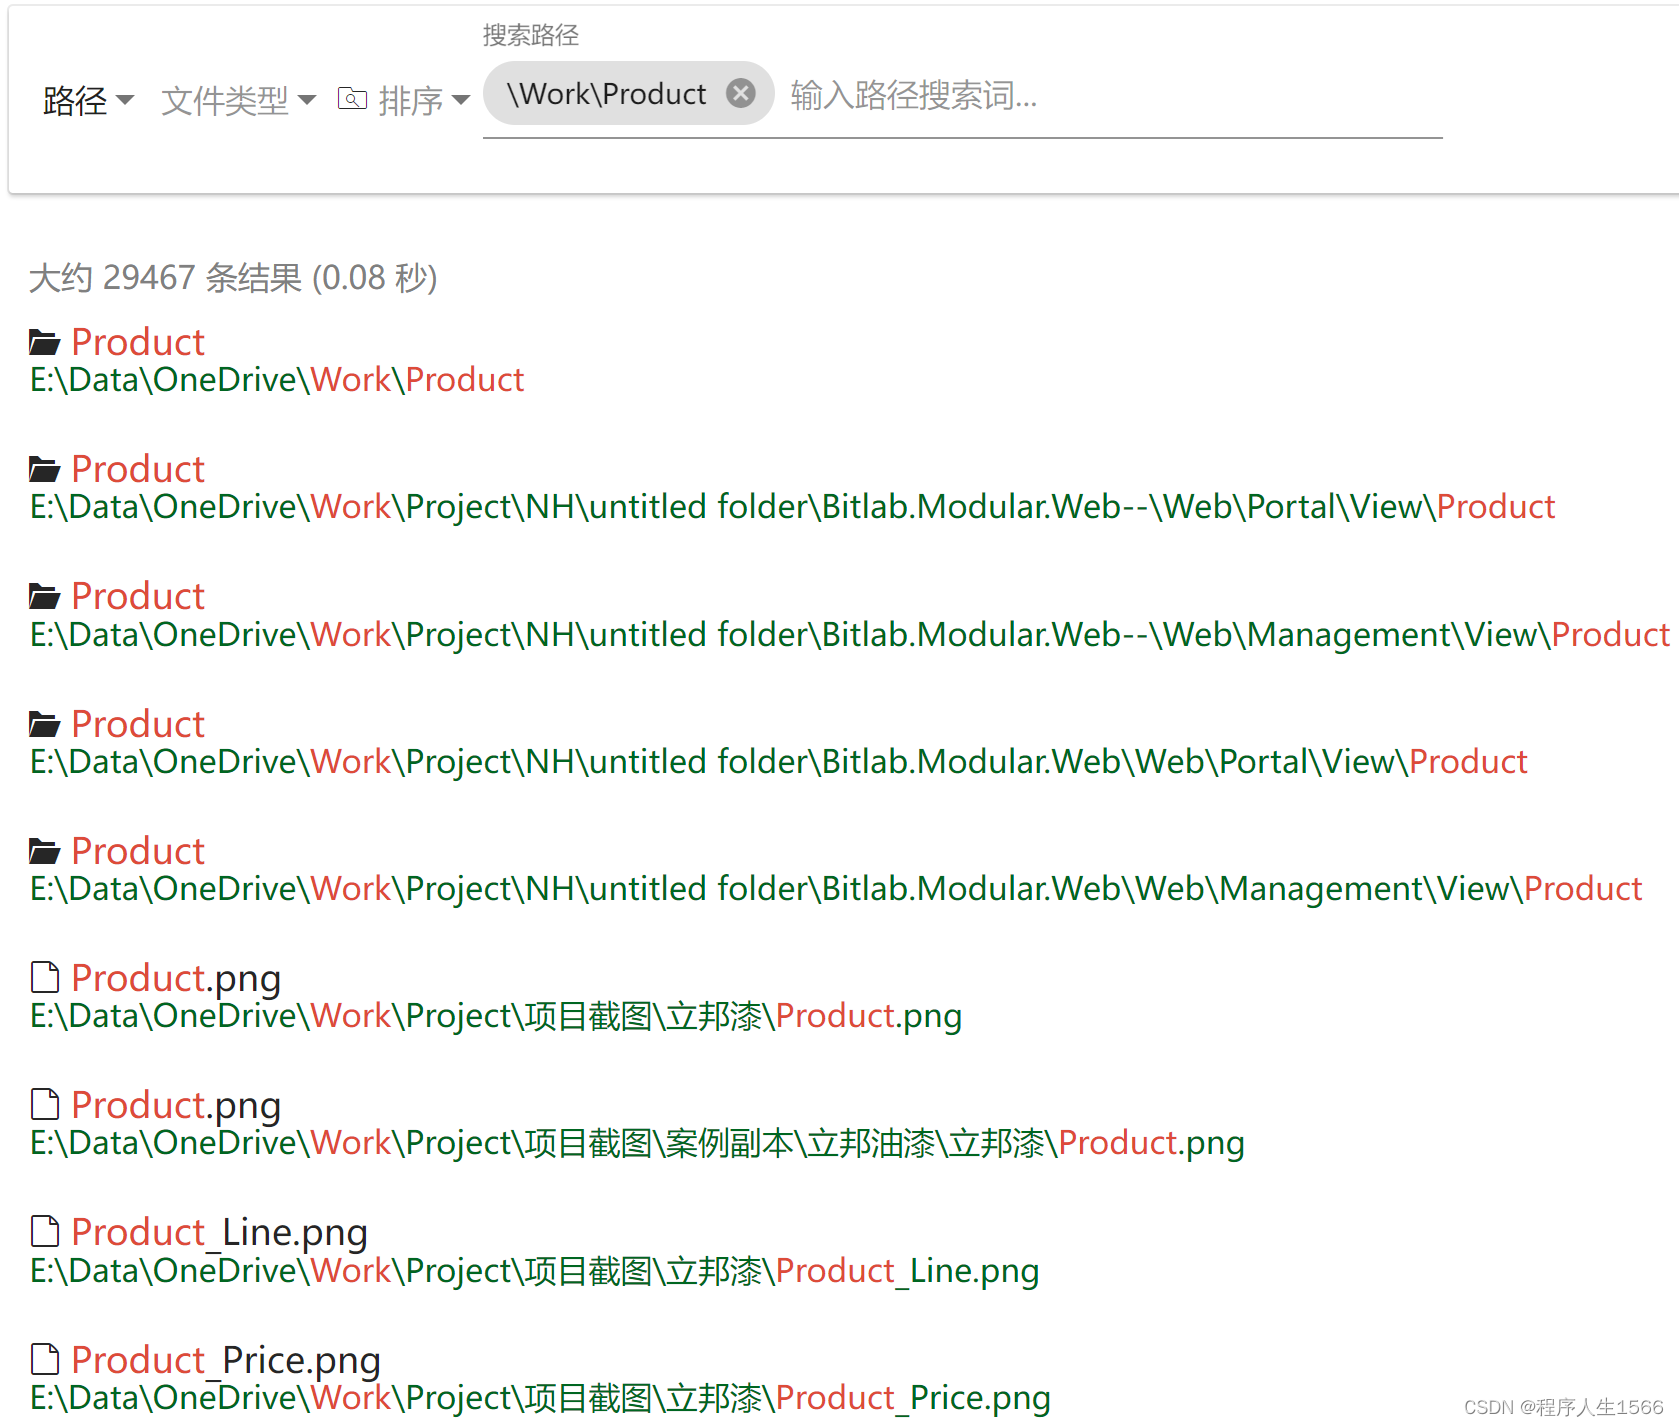Click path ending Web--\Web\Portal\View\Product
Screen dimensions: 1679x1427
point(793,507)
